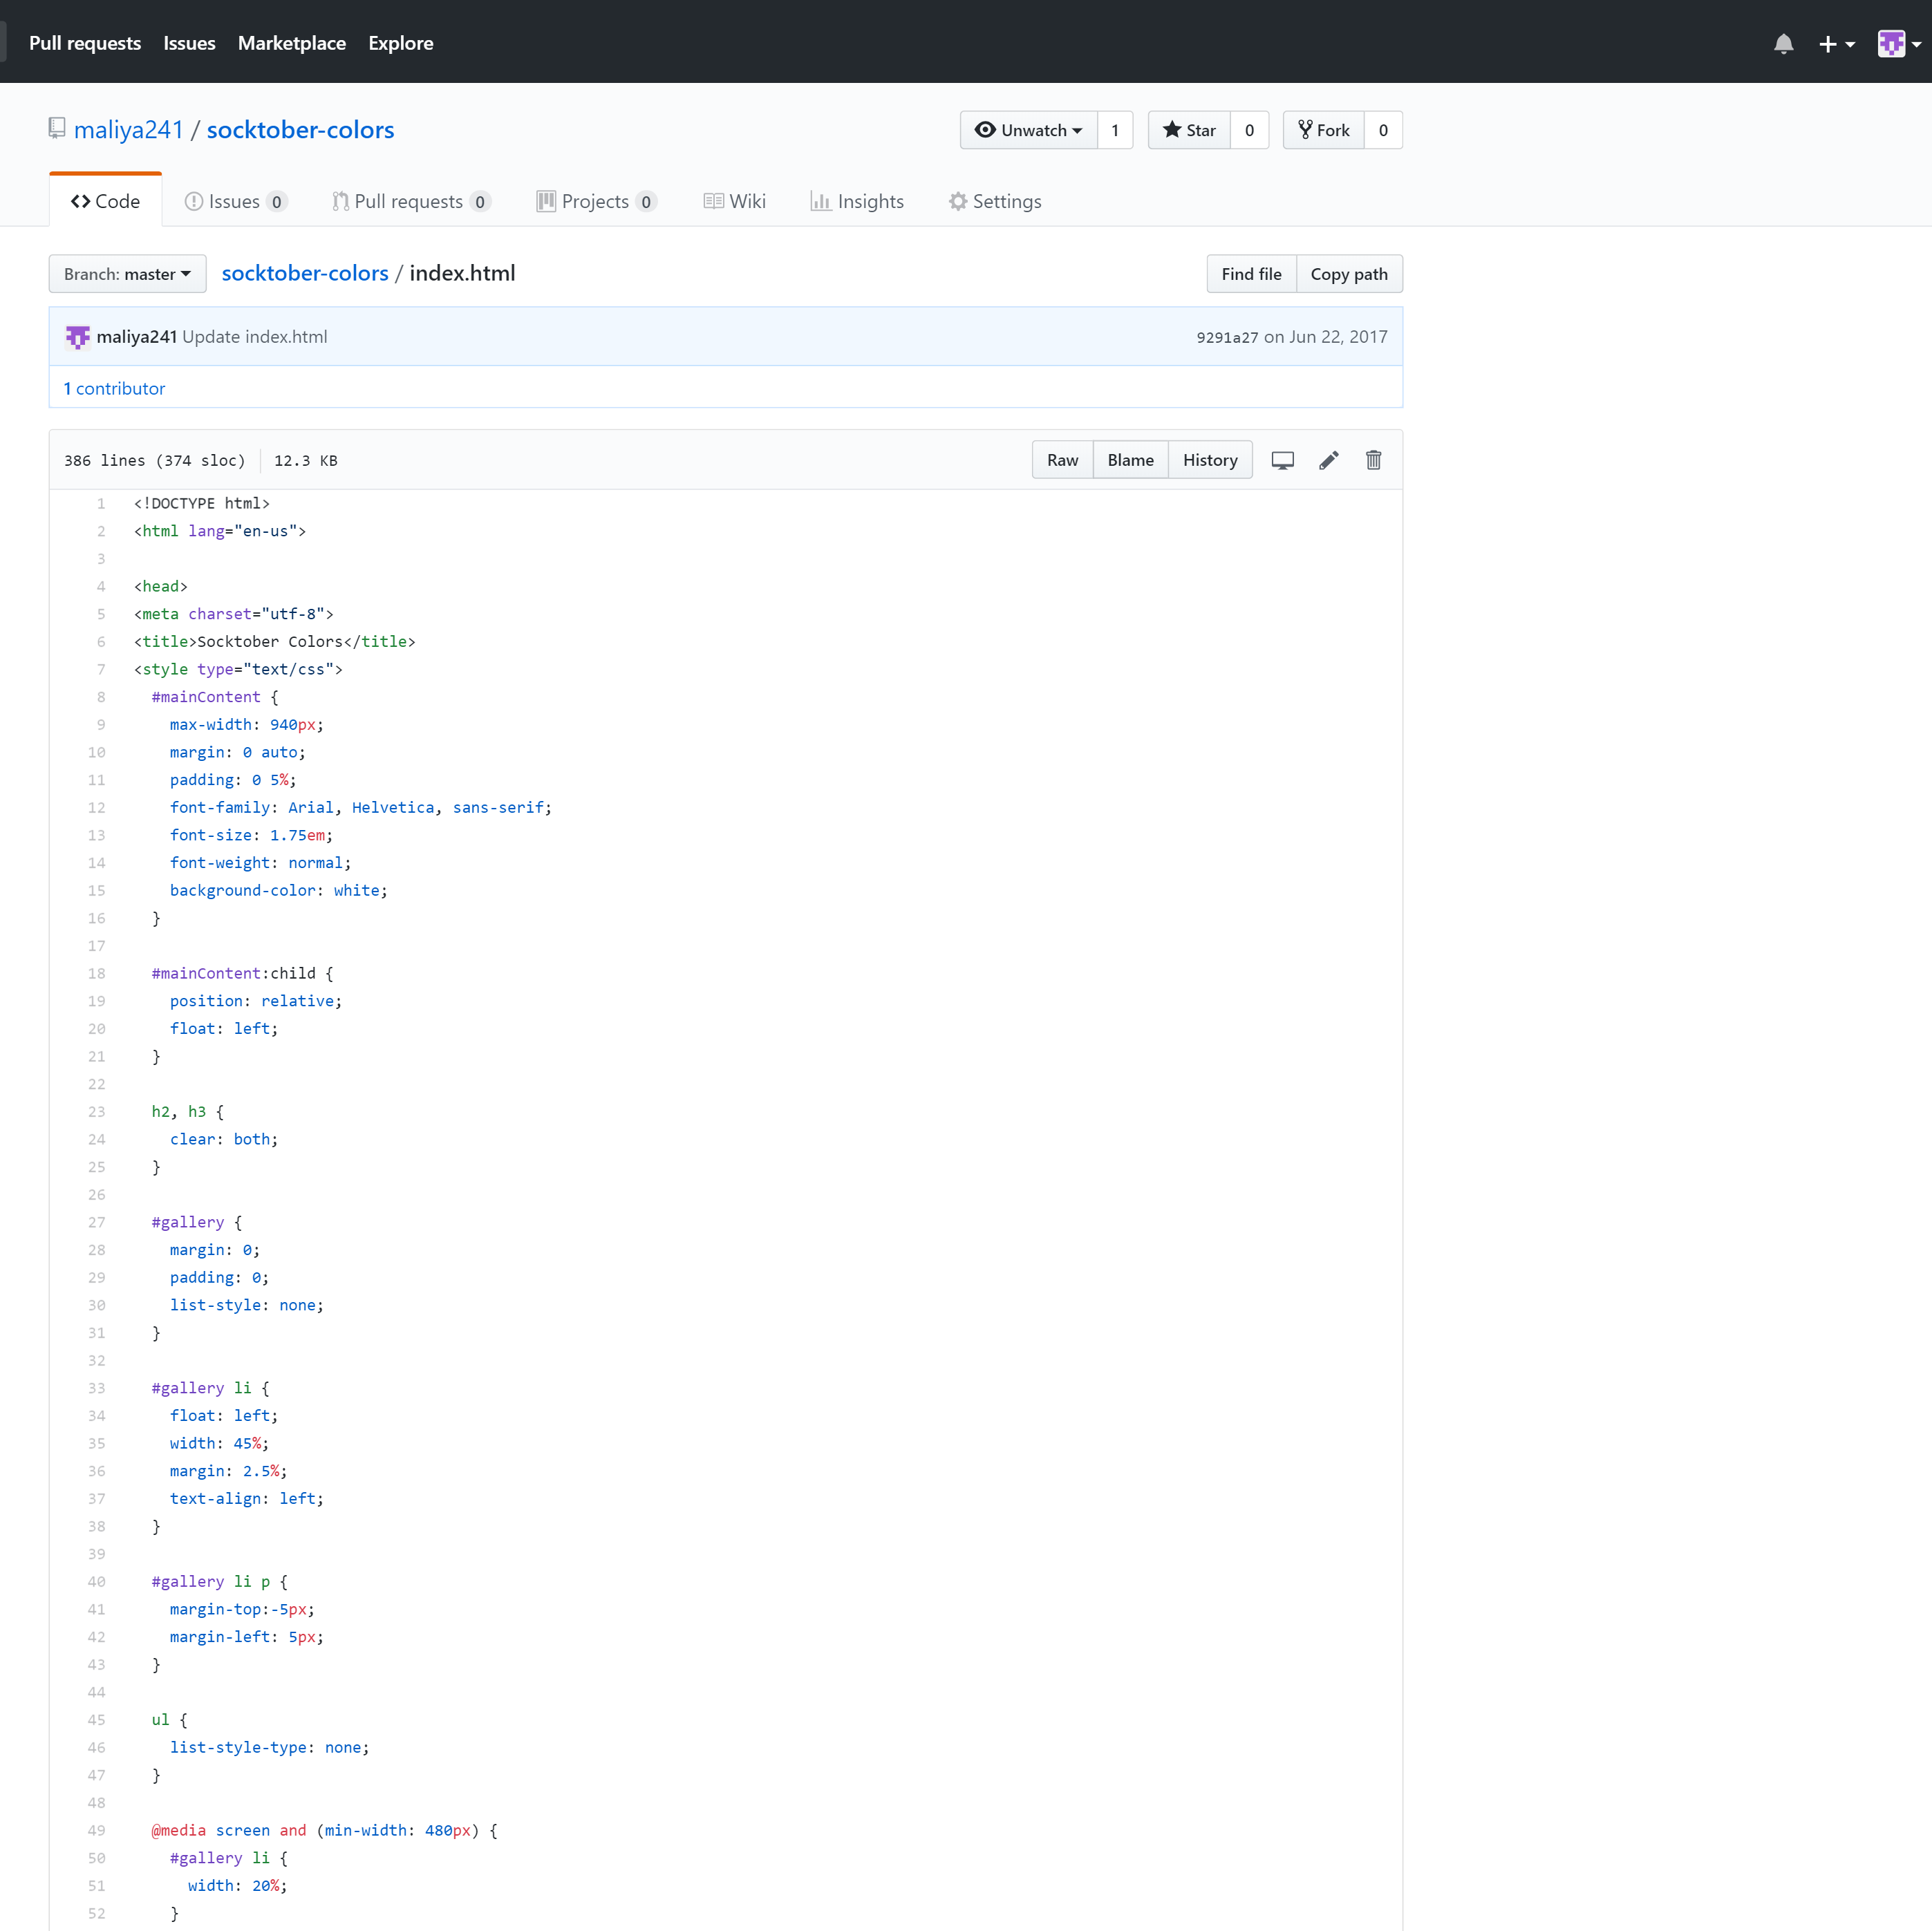Edit the file with the pencil icon
The height and width of the screenshot is (1931, 1932).
(x=1328, y=460)
